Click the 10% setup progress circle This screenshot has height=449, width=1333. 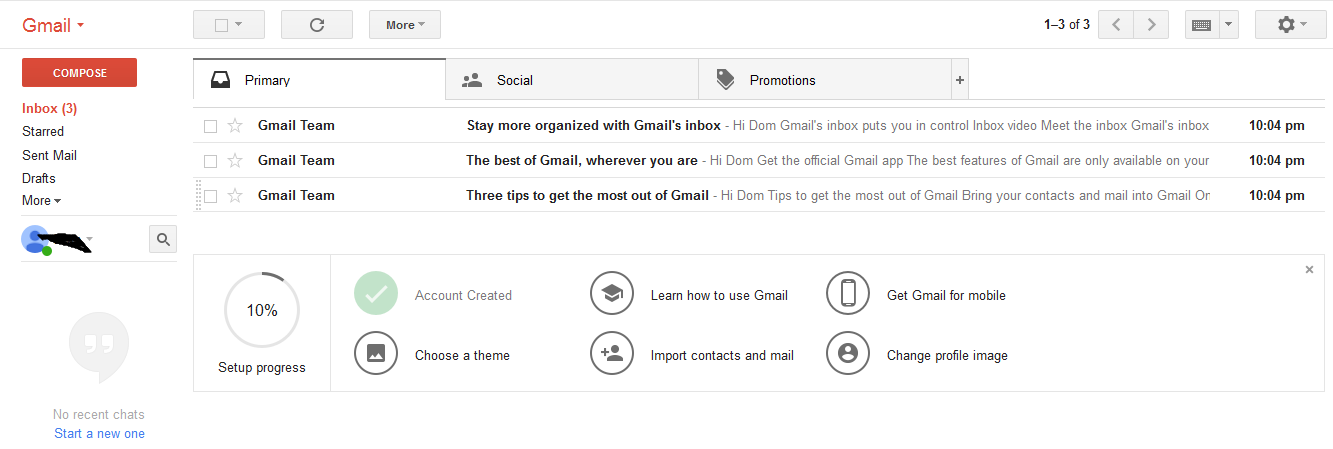(262, 310)
